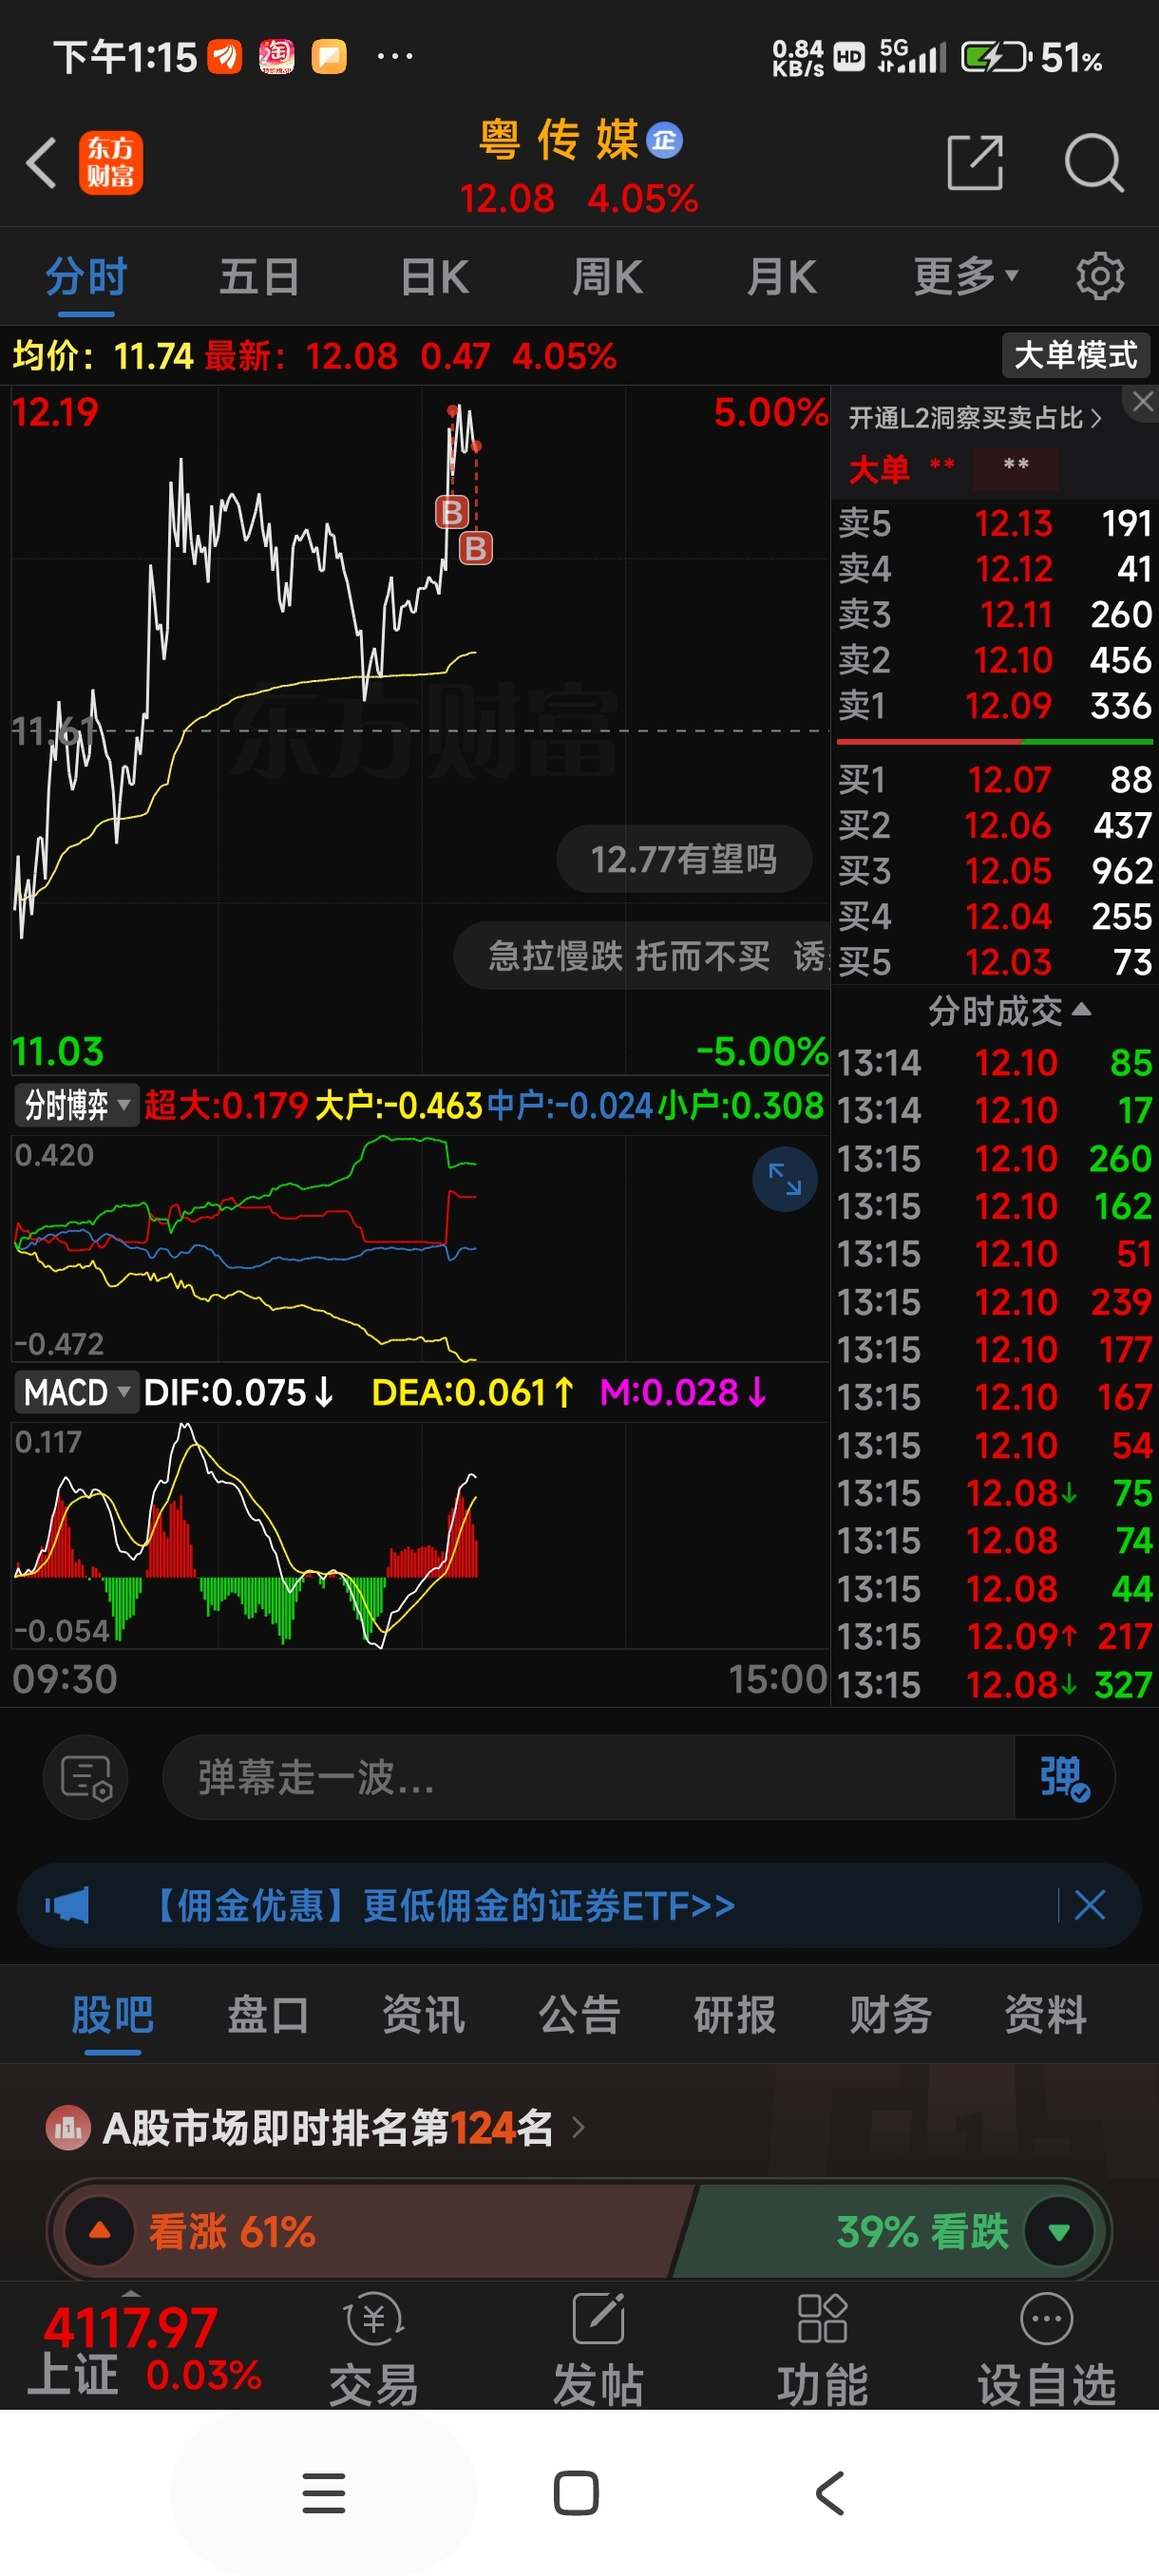Open the 股吧 tab

[112, 2014]
